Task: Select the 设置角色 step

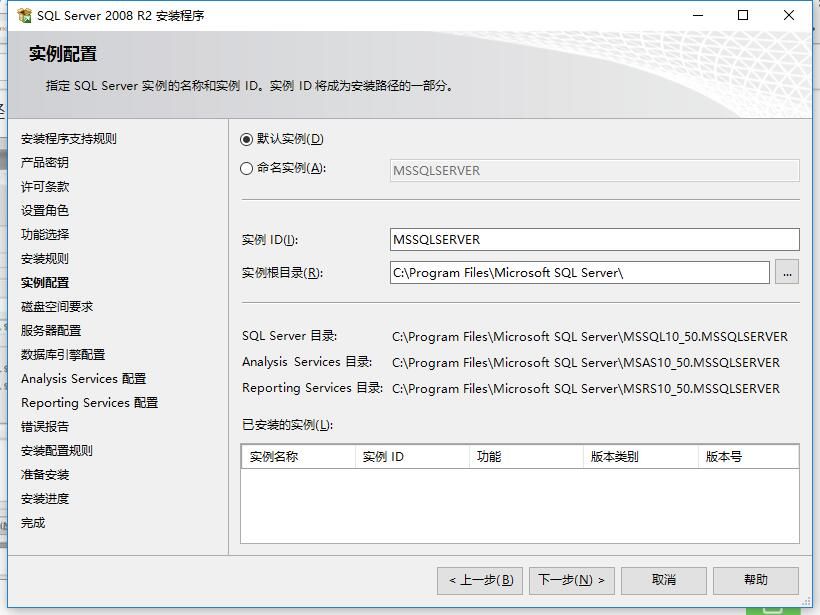Action: (44, 211)
